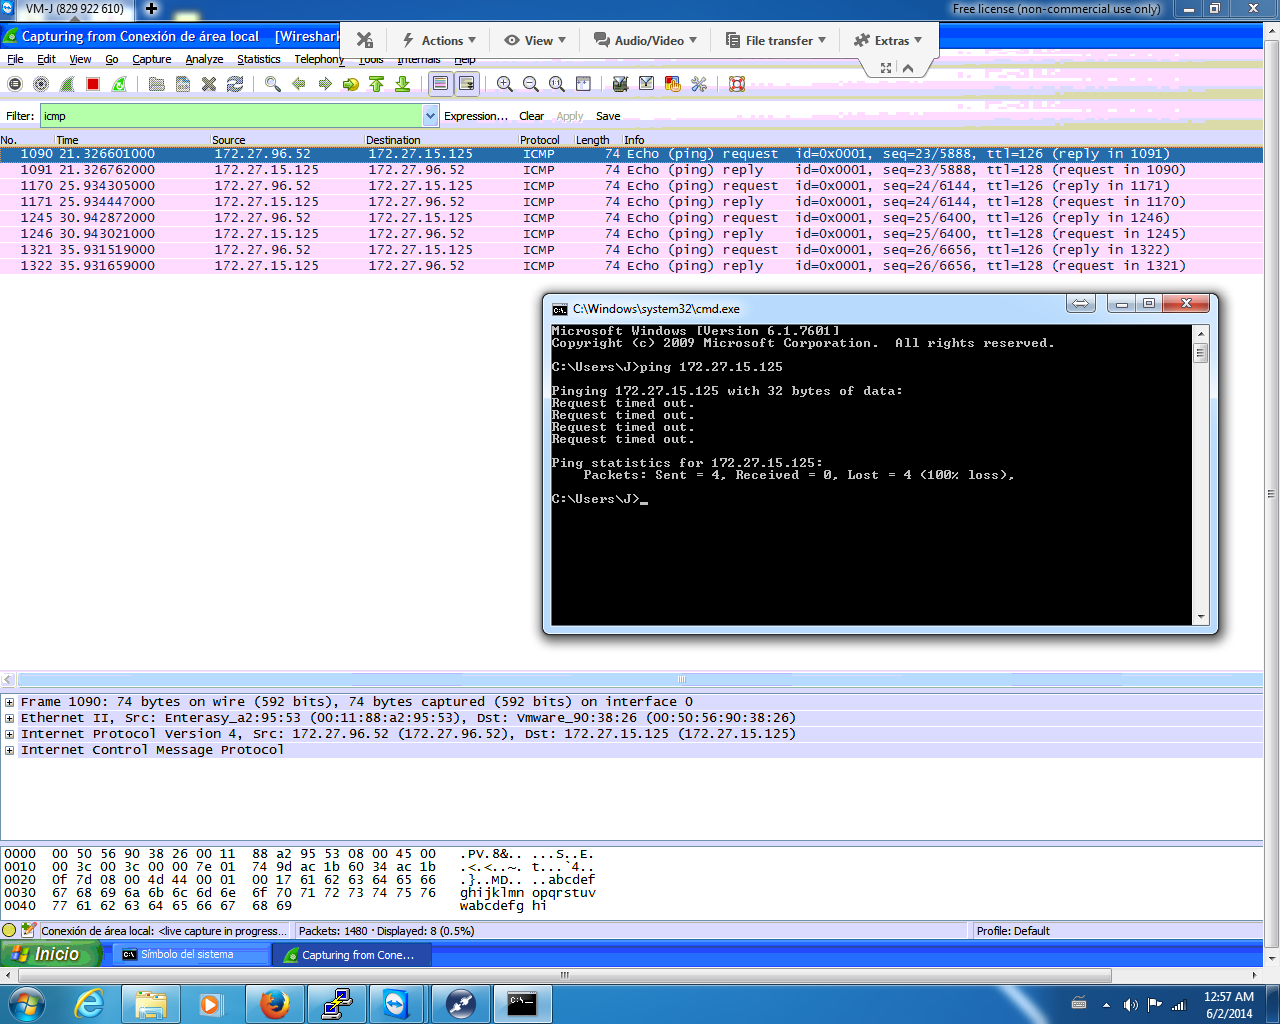Go forward in packet history arrow
1280x1024 pixels.
pos(324,84)
